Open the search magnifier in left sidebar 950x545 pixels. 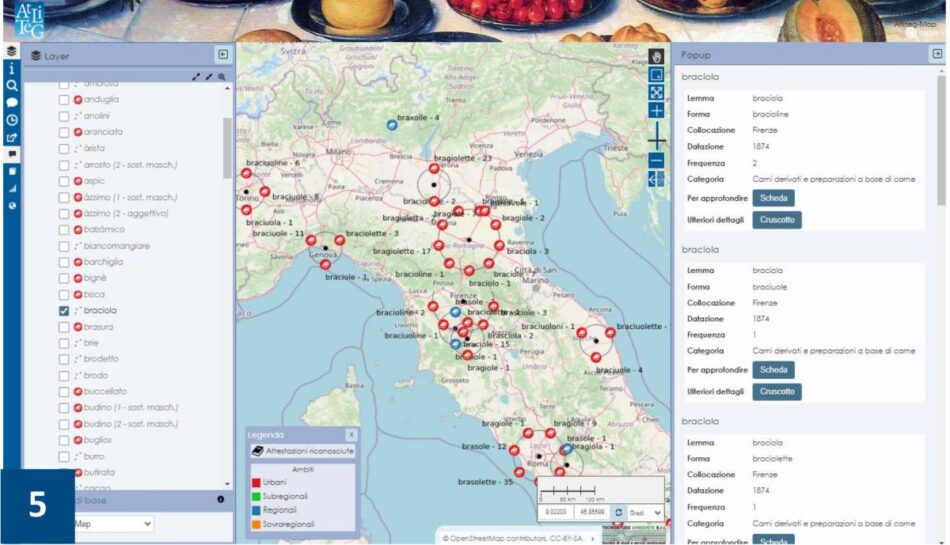click(12, 86)
